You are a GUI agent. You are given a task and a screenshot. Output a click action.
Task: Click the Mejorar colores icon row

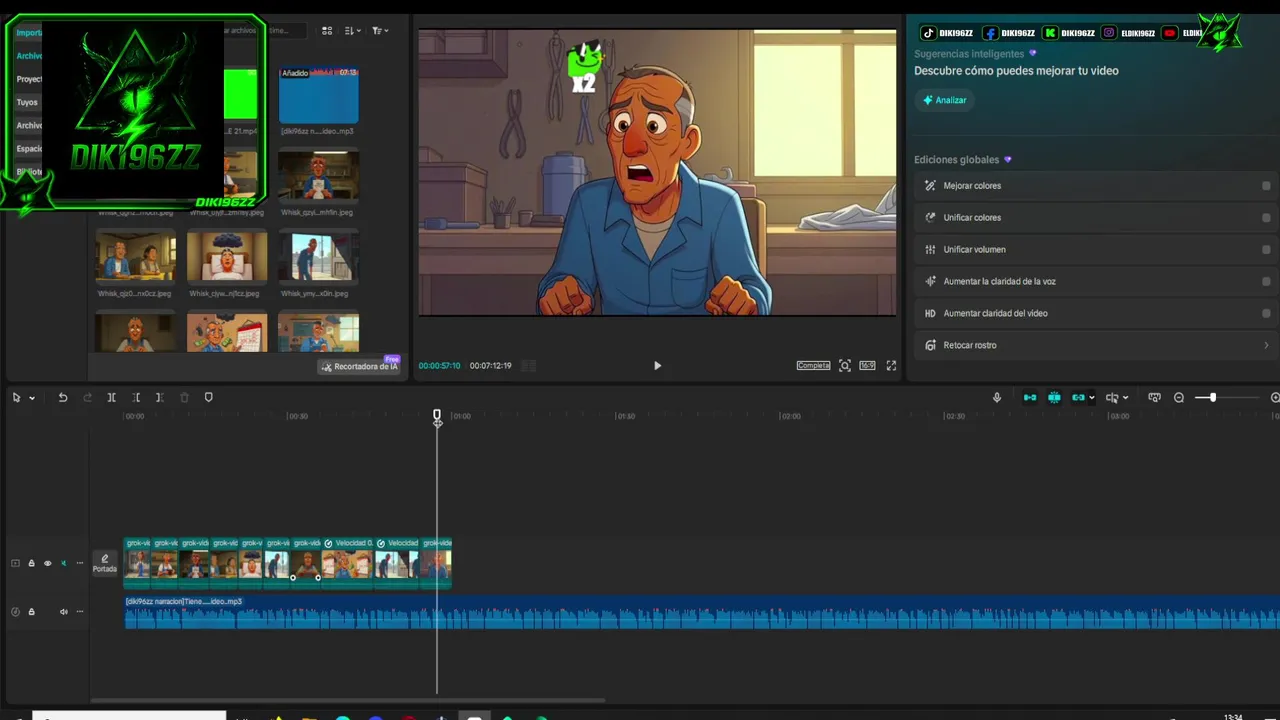pos(1096,185)
